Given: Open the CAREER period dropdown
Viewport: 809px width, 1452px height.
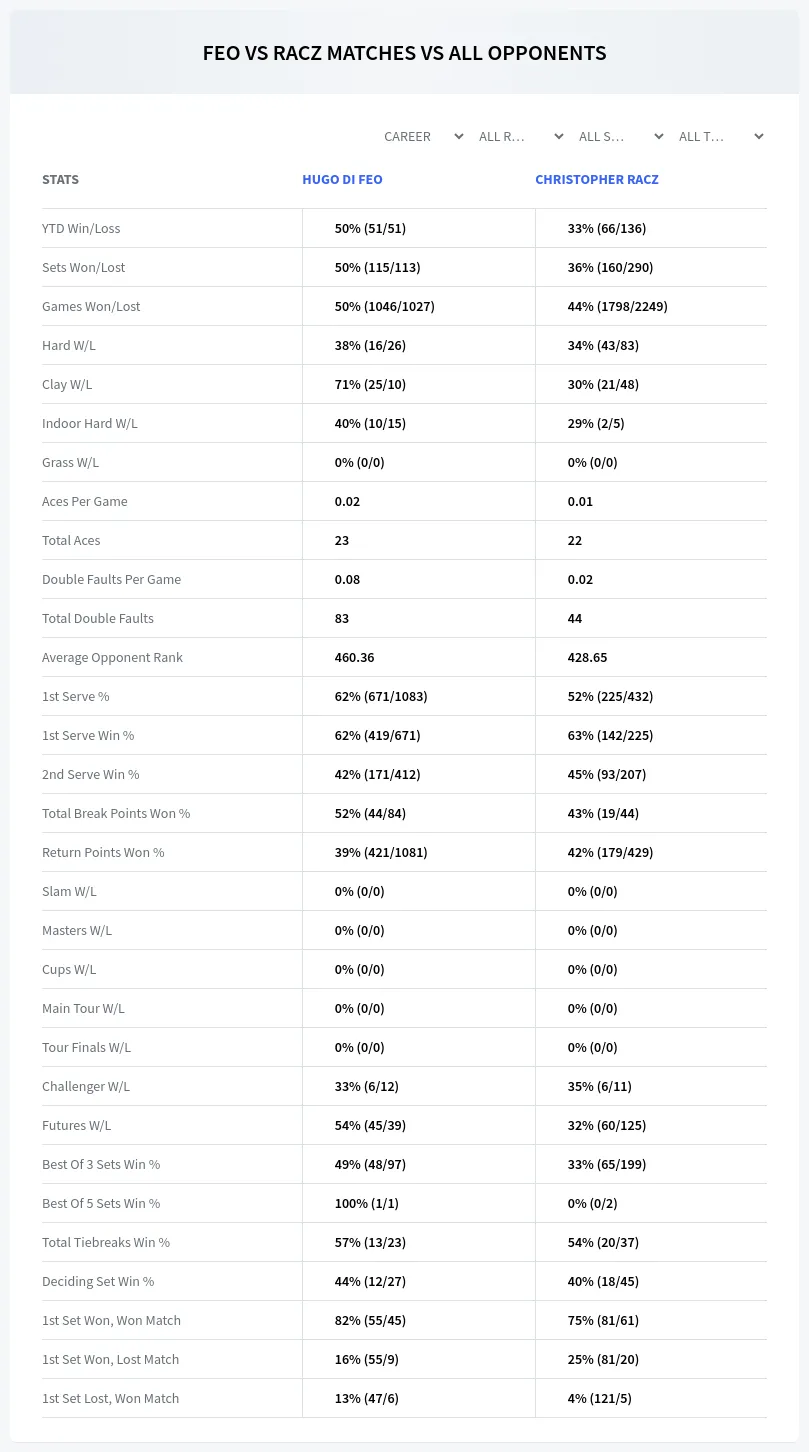Looking at the screenshot, I should (424, 136).
